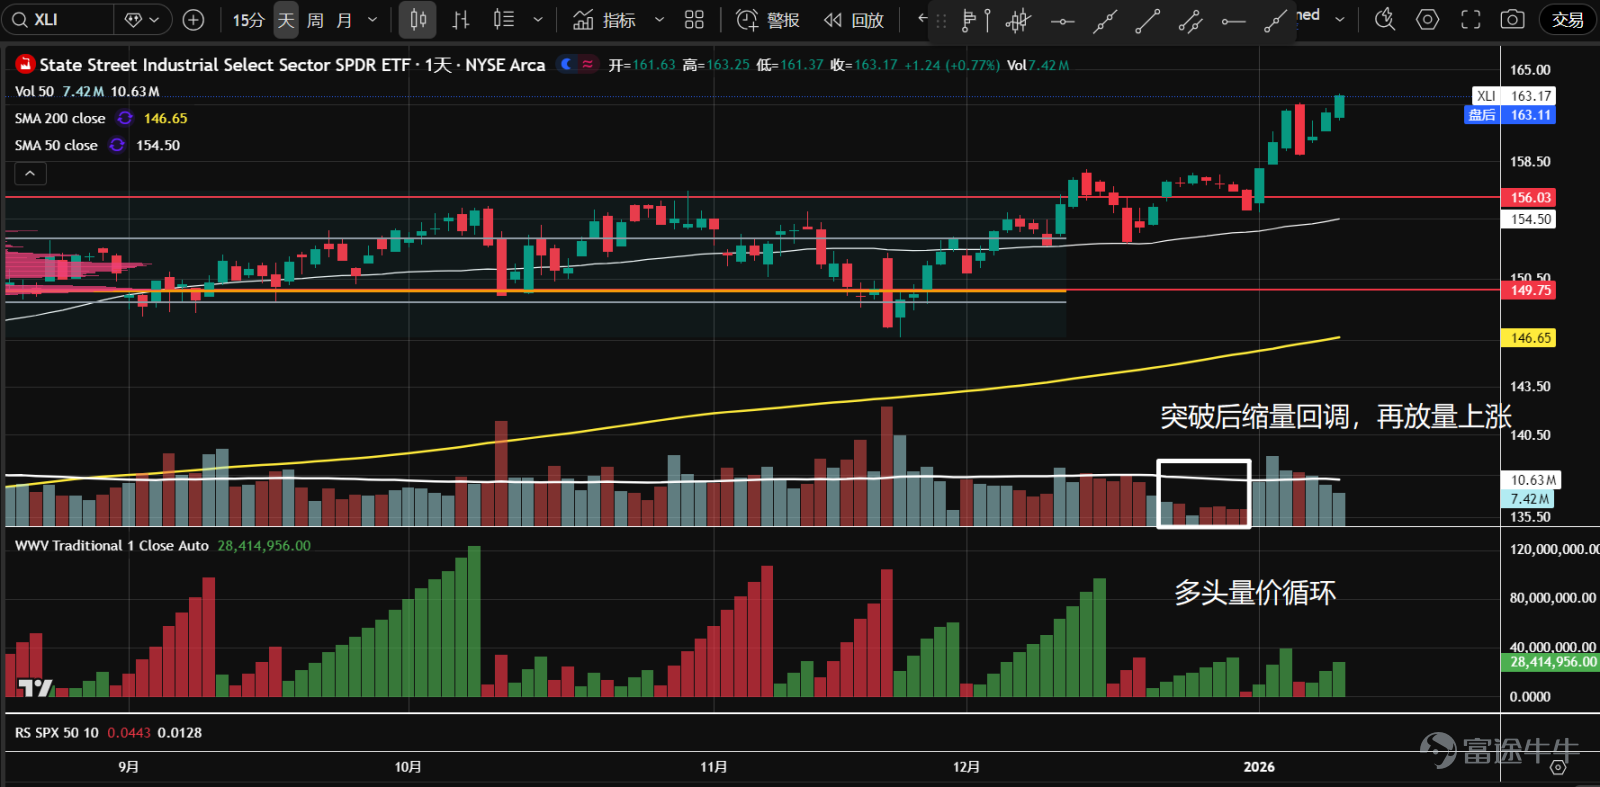Viewport: 1600px width, 787px height.
Task: Click the undo arrow icon
Action: point(922,19)
